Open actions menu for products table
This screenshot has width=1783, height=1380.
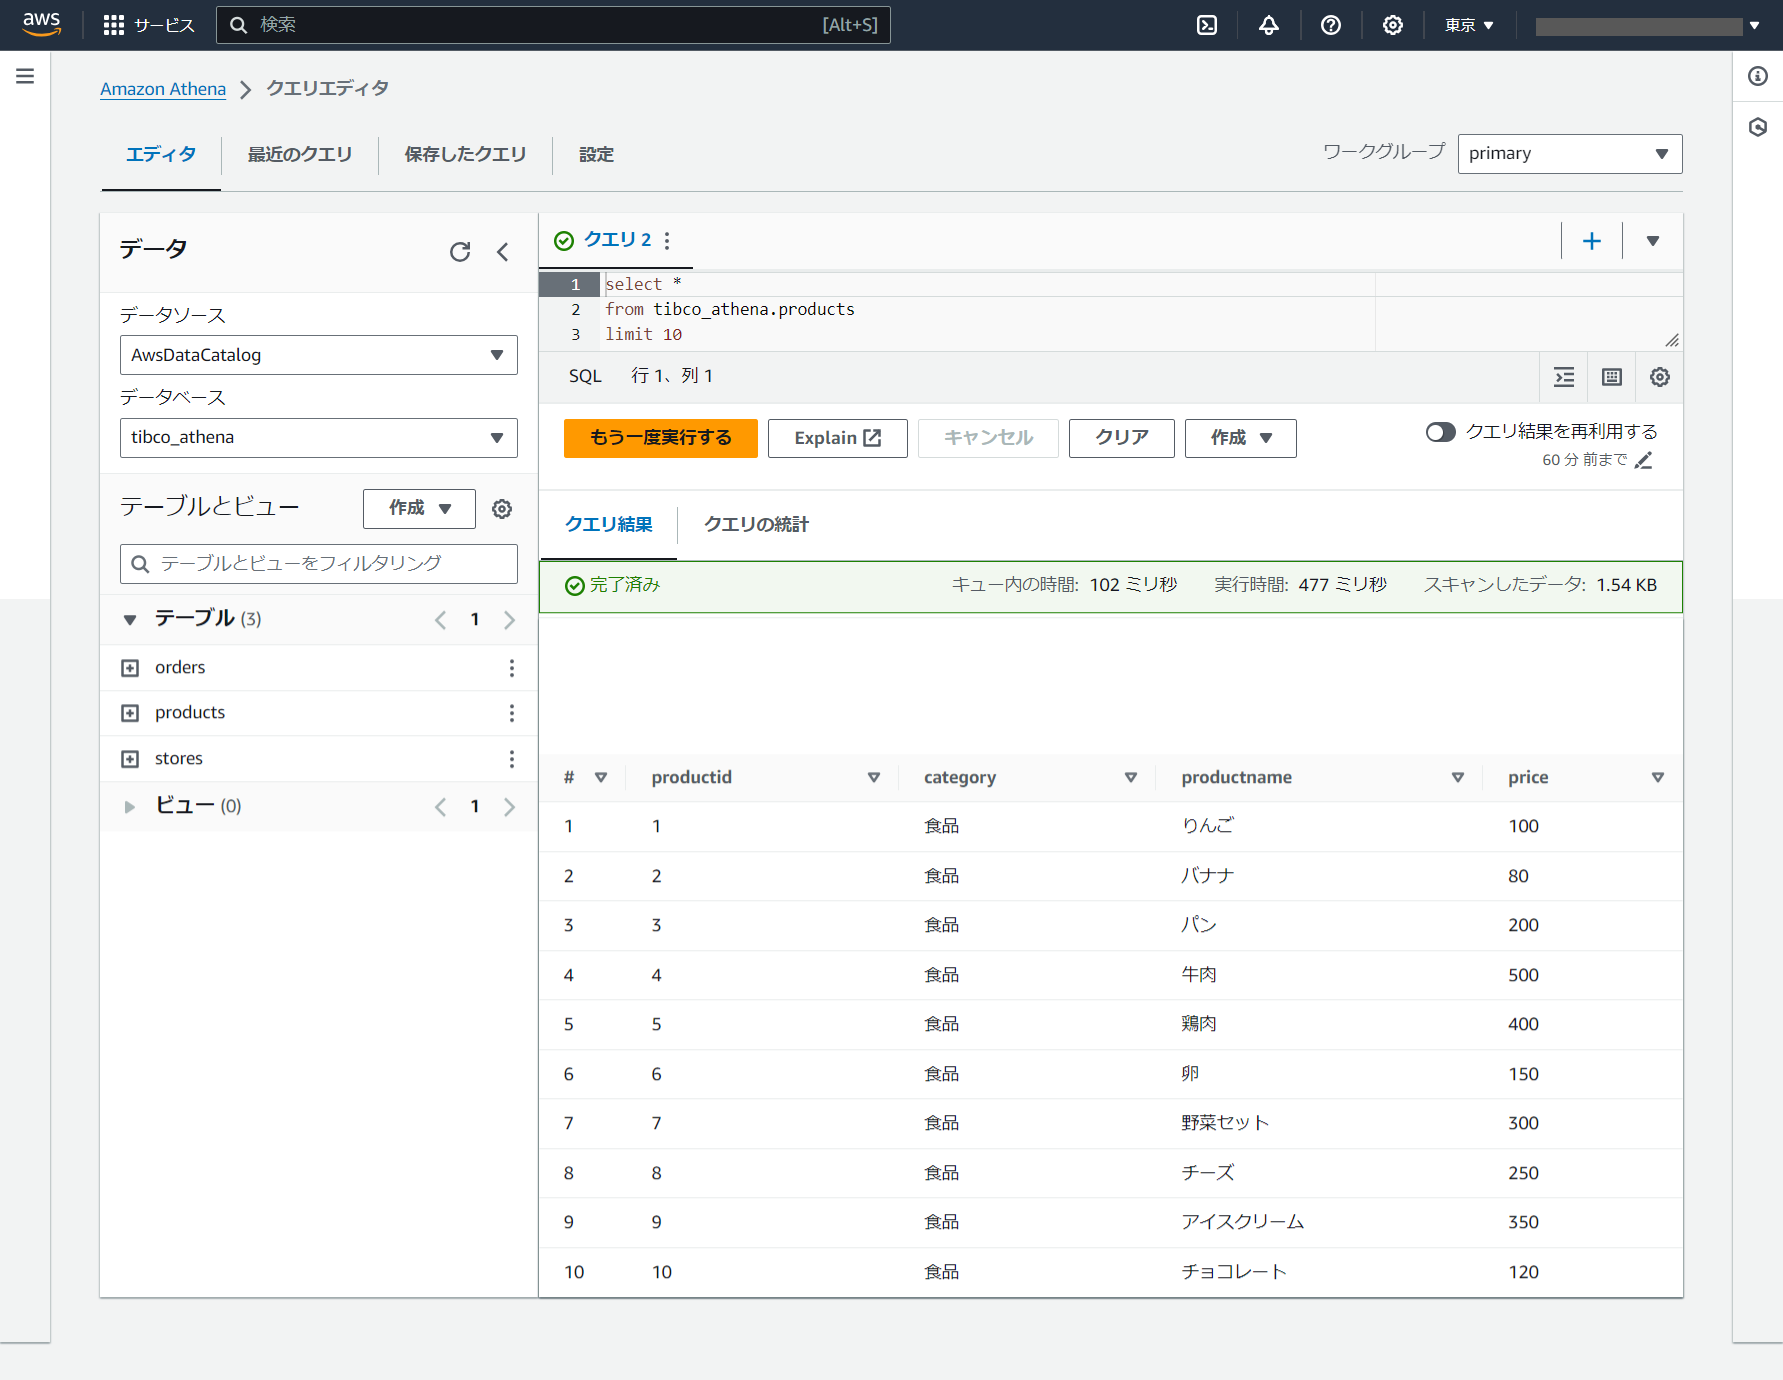coord(512,713)
